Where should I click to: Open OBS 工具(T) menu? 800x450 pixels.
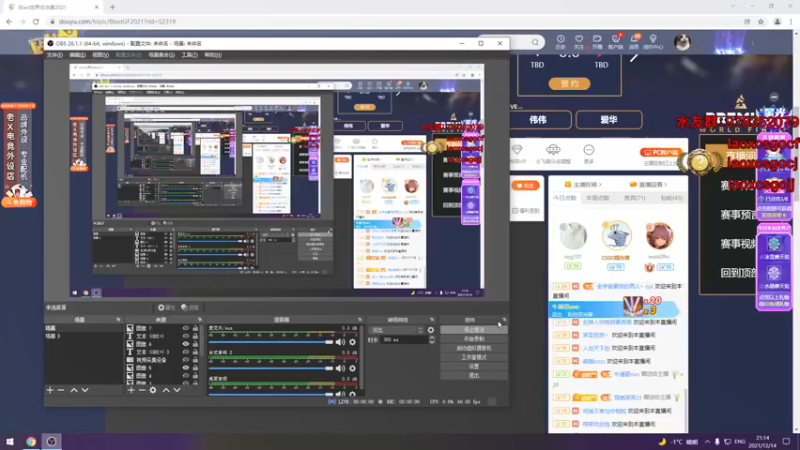point(189,55)
